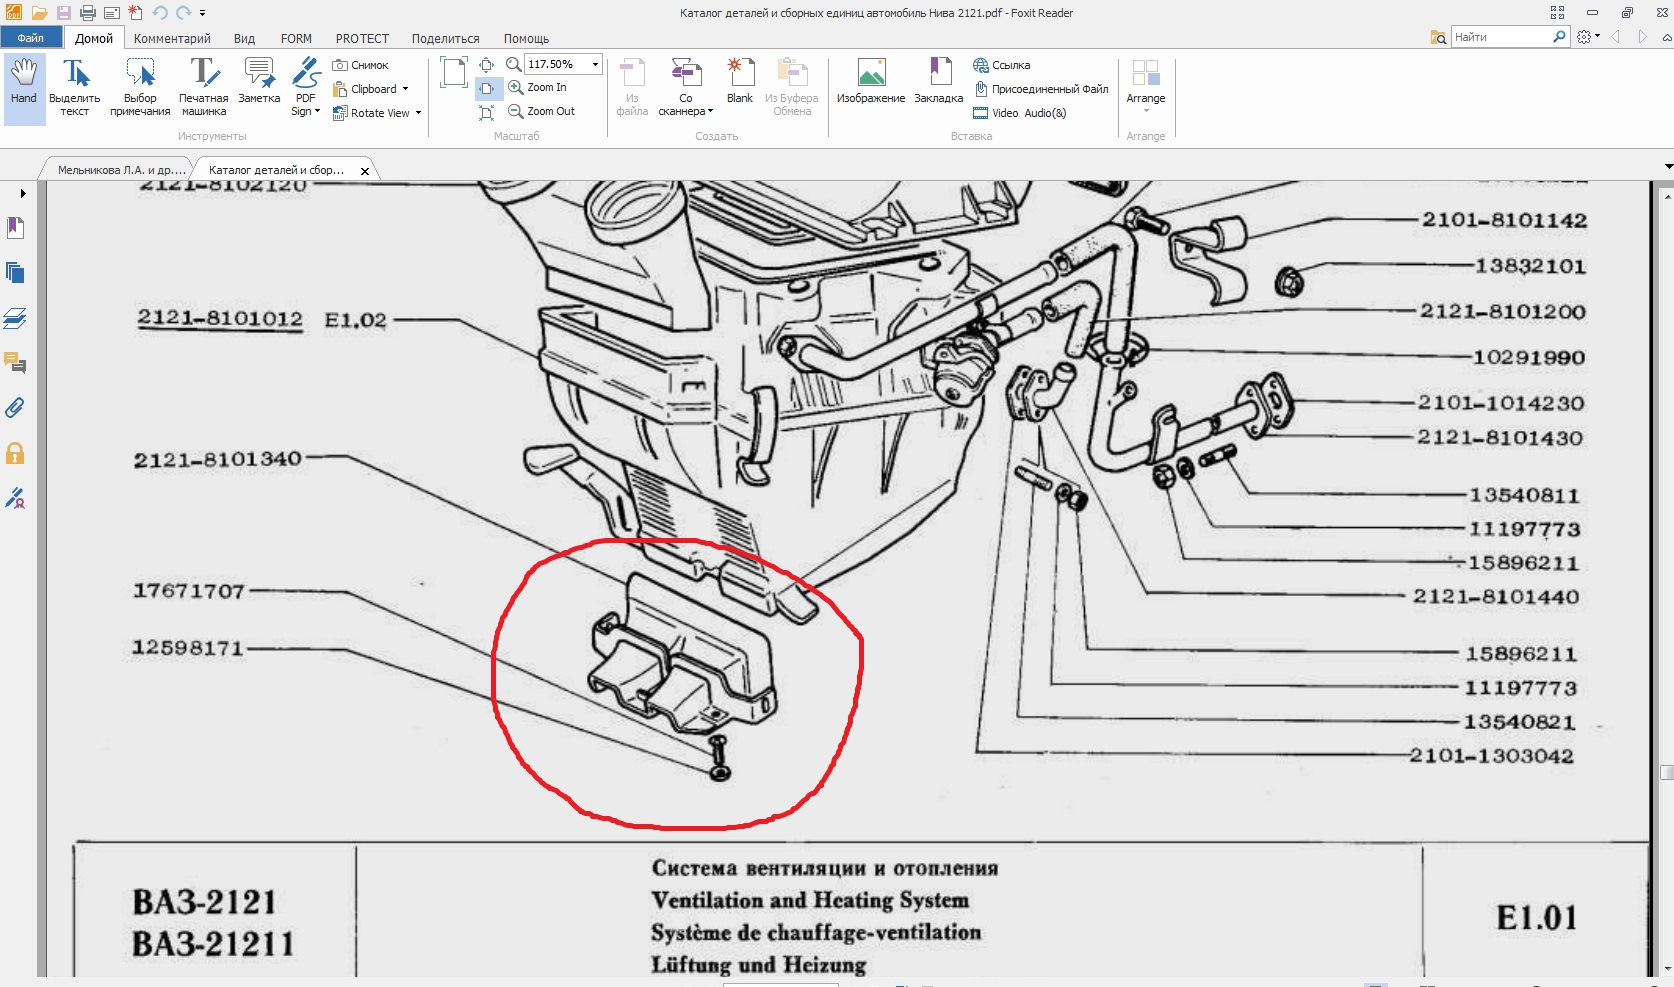Switch to the Вид ribbon tab
Screen dimensions: 1674x987
(244, 39)
